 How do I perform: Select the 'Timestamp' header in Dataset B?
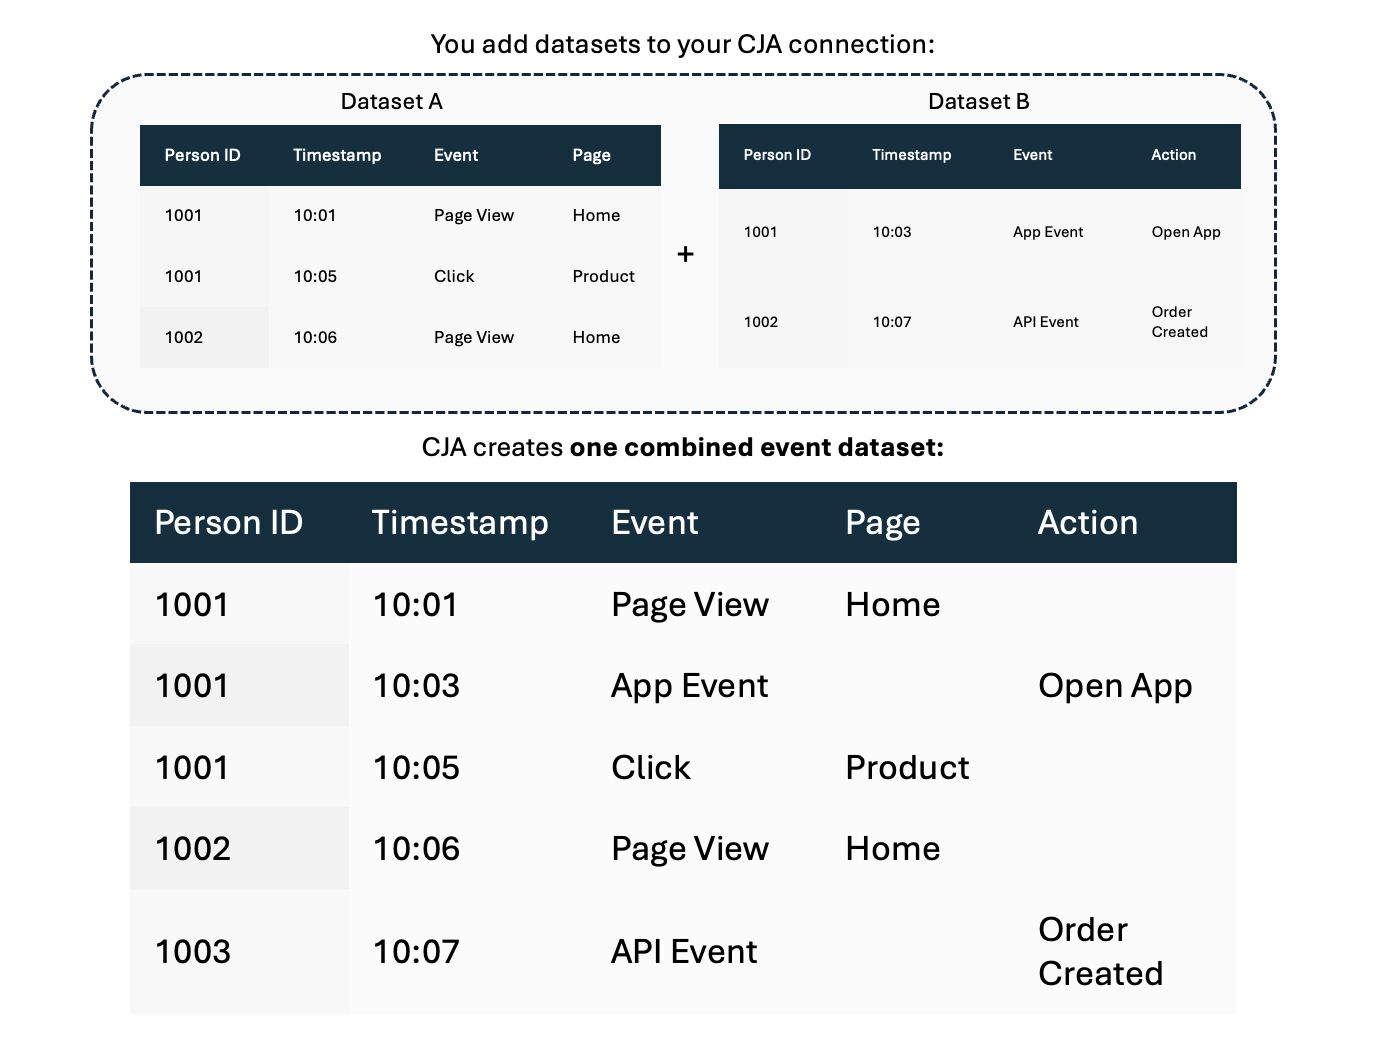[911, 155]
